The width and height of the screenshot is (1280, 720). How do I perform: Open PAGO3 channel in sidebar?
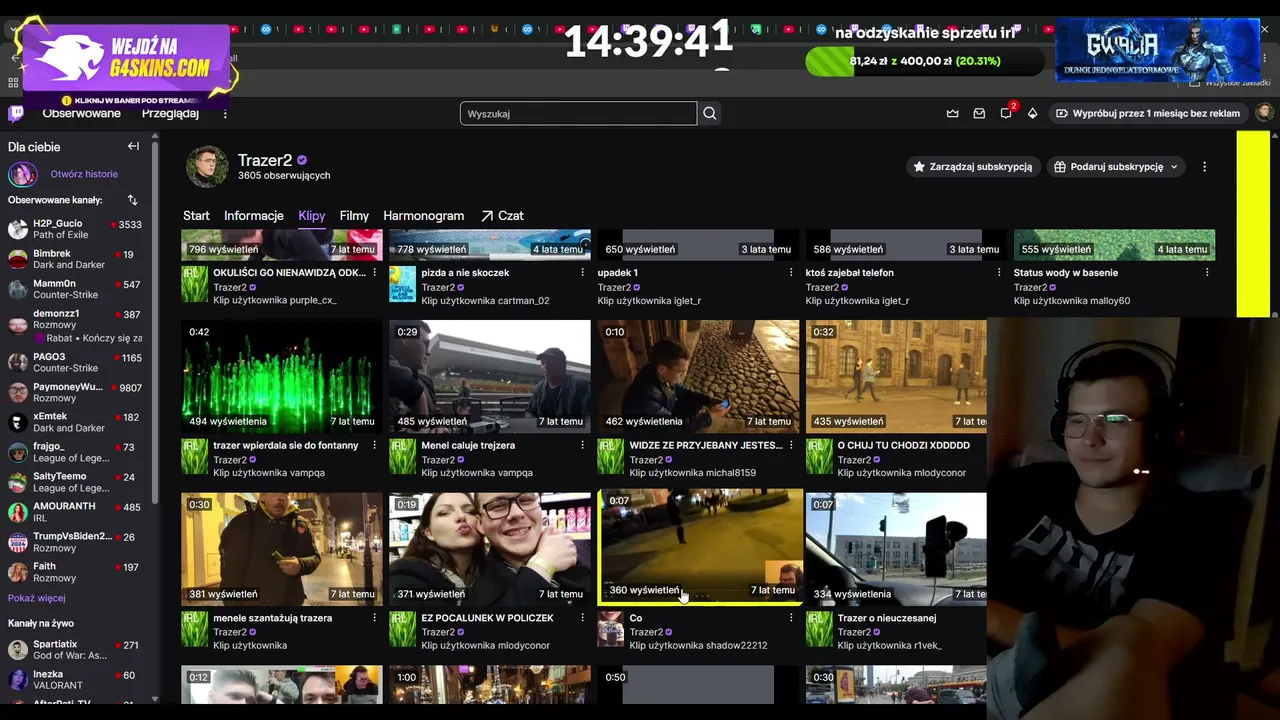pyautogui.click(x=75, y=363)
